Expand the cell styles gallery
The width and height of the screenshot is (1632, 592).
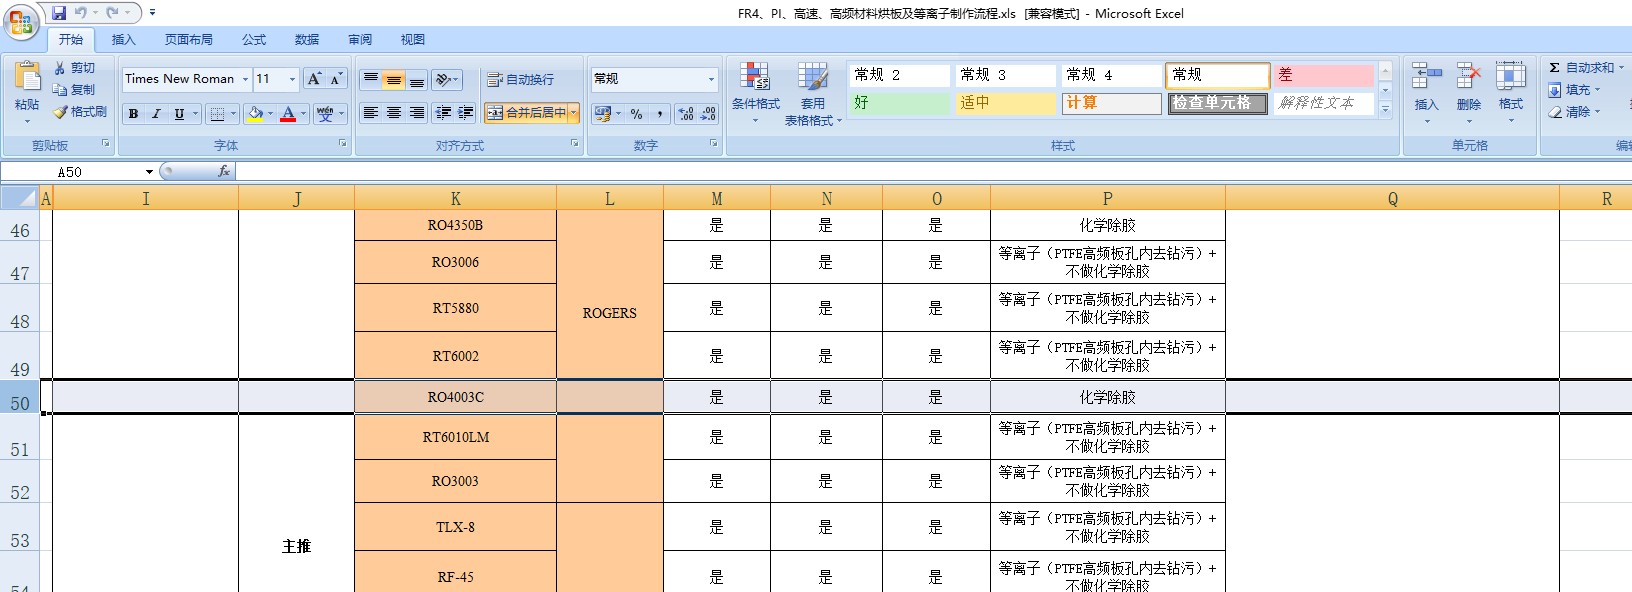pyautogui.click(x=1385, y=109)
